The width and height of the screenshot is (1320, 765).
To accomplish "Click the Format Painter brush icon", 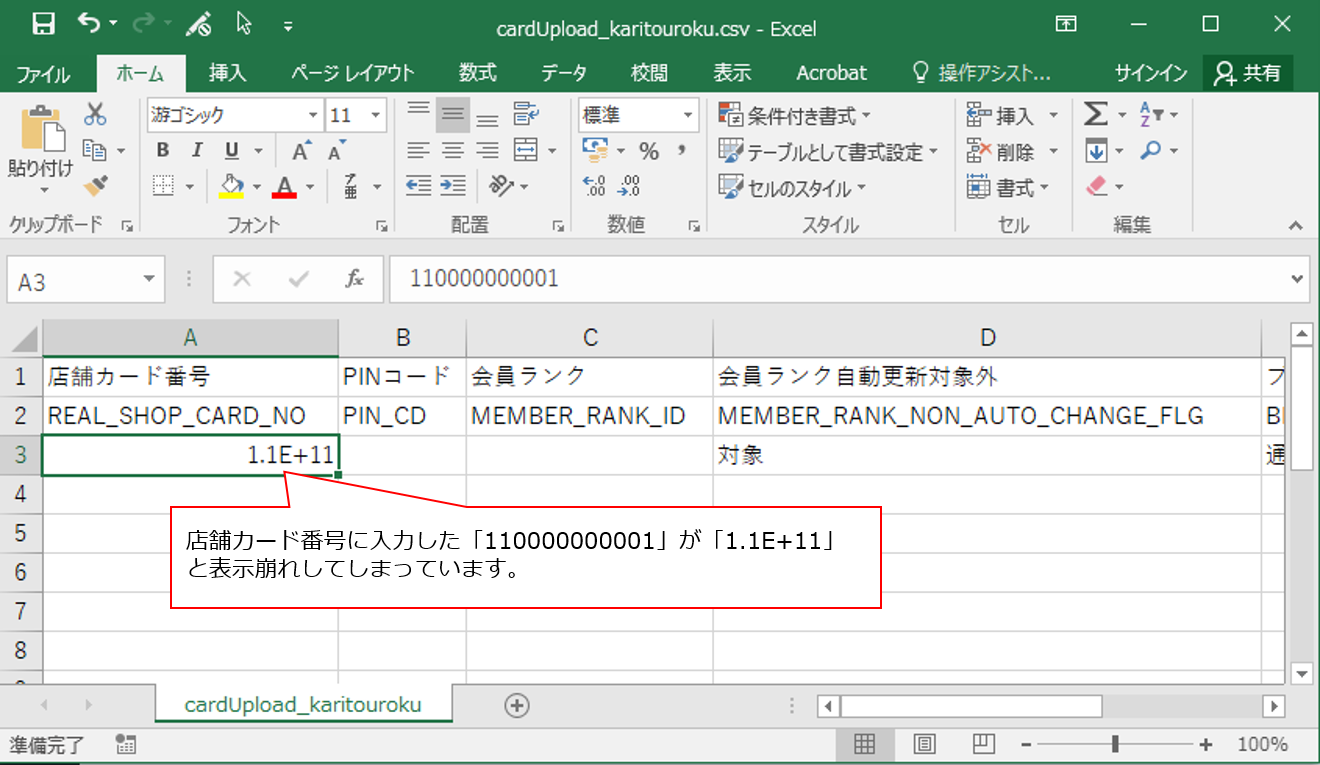I will click(96, 187).
